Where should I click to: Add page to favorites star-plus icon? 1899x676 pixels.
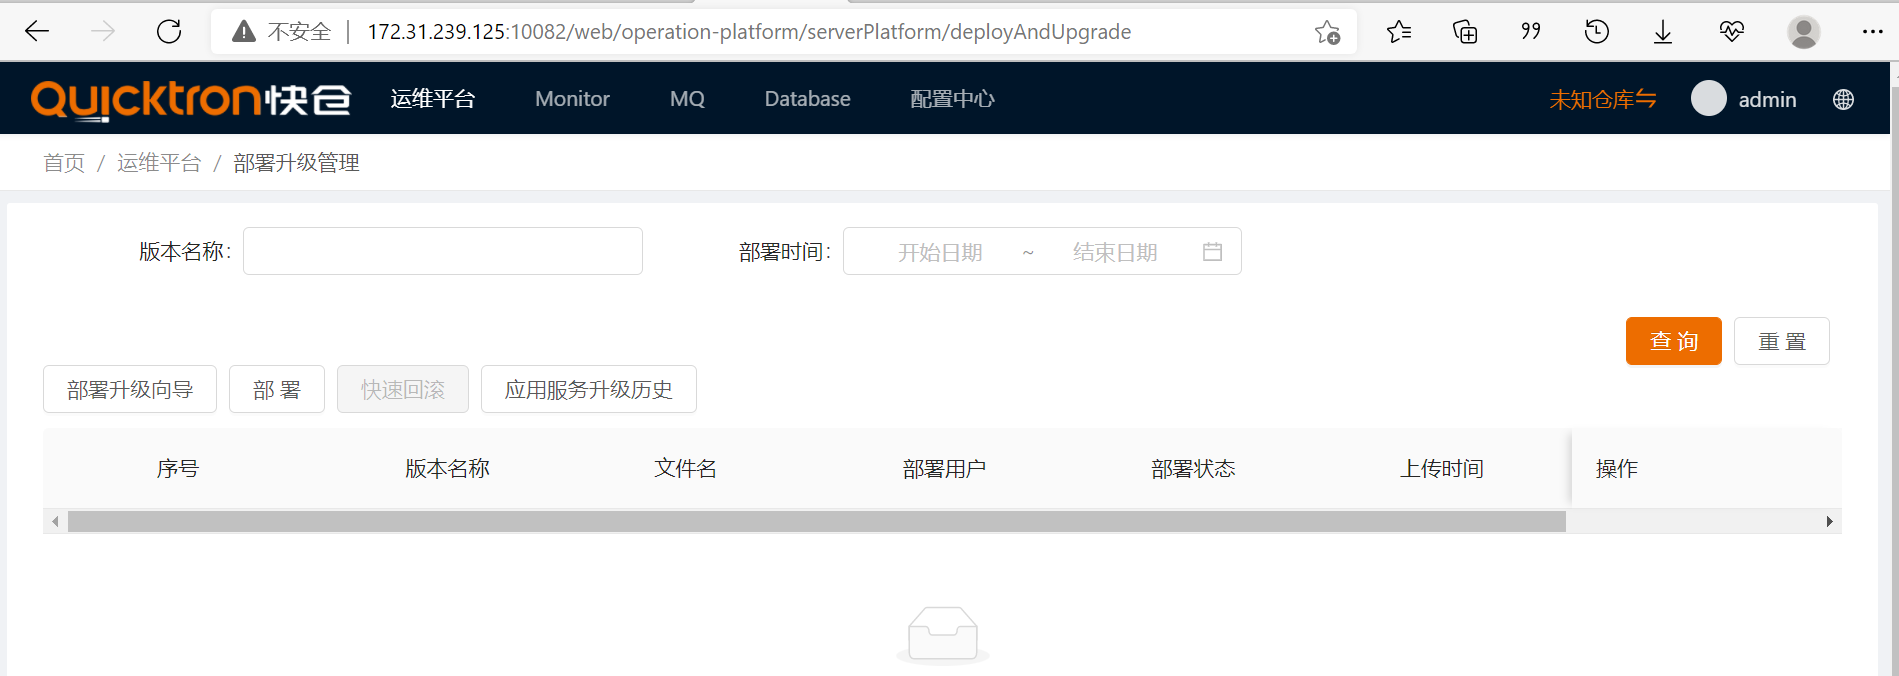tap(1327, 32)
